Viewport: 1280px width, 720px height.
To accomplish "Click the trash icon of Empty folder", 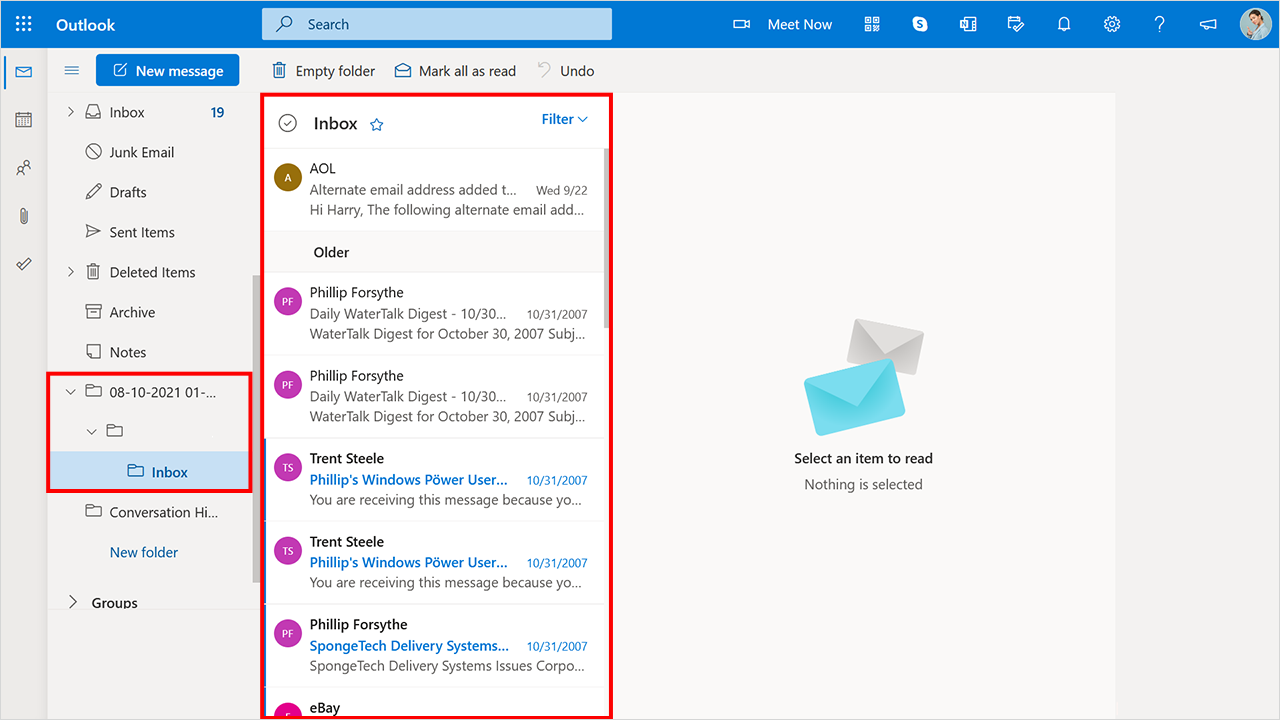I will (x=280, y=70).
